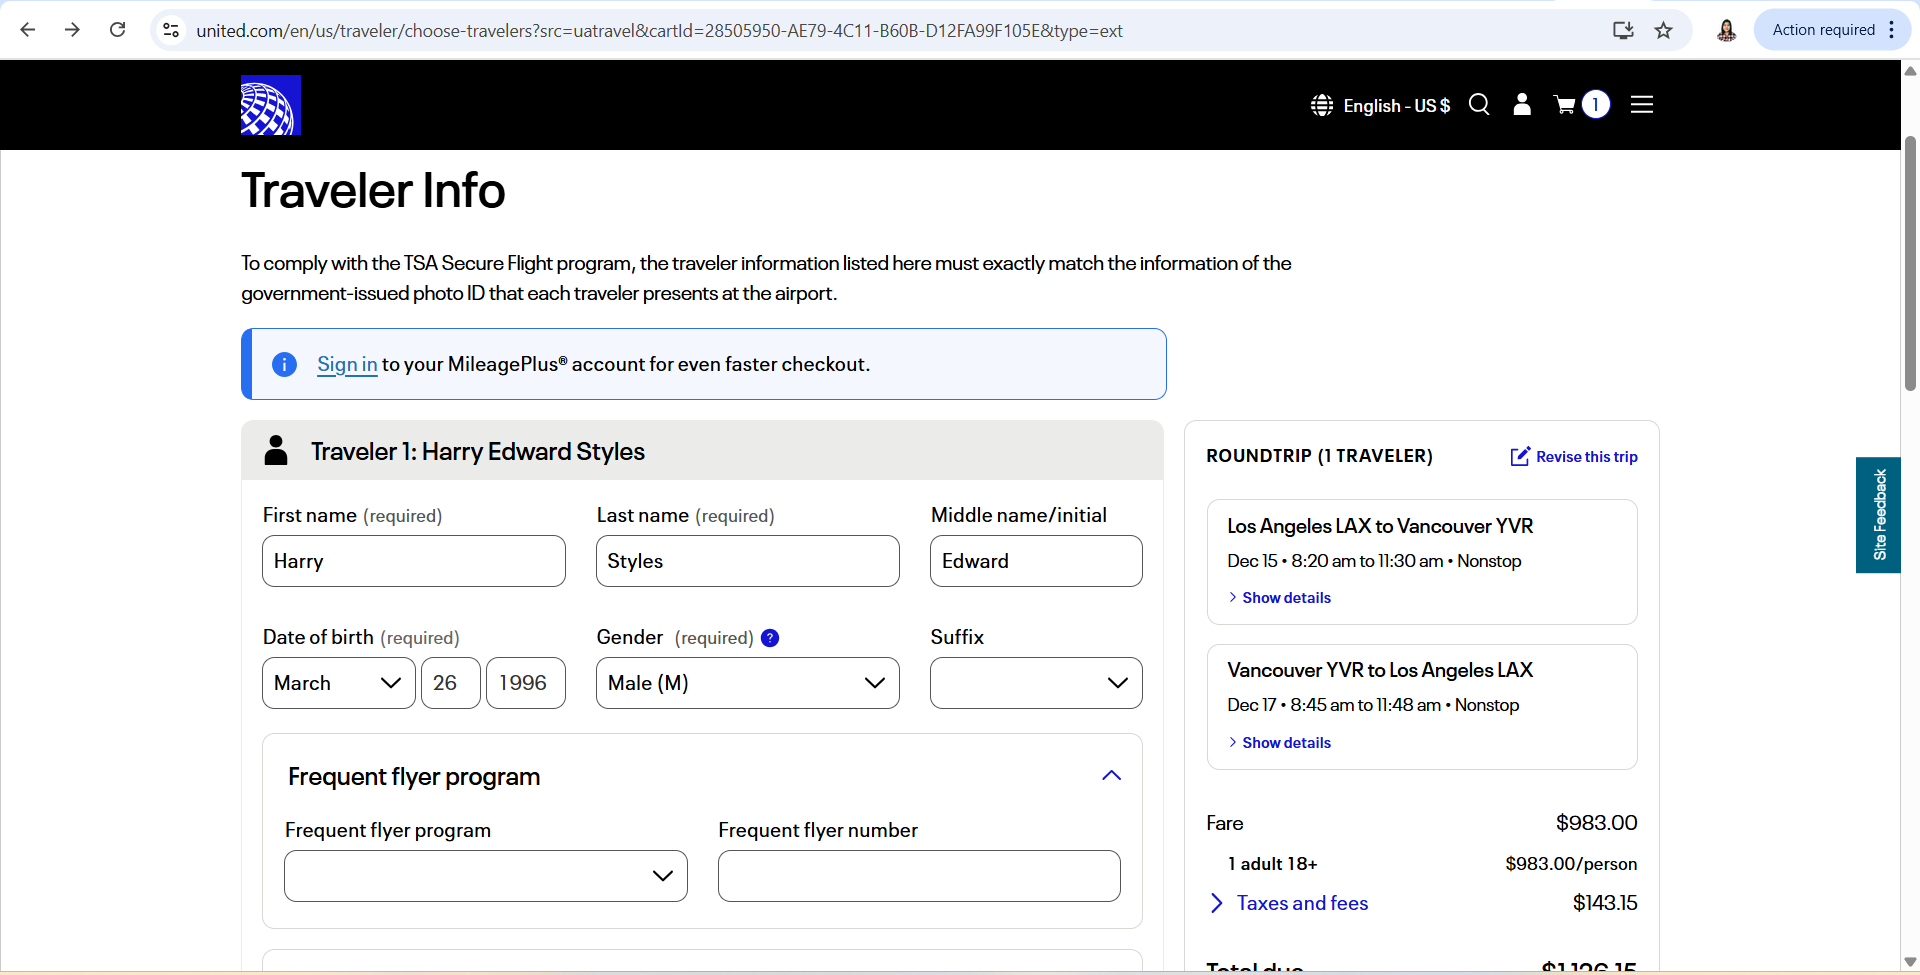Viewport: 1920px width, 975px height.
Task: Open the English - US $ language selector
Action: pos(1381,105)
